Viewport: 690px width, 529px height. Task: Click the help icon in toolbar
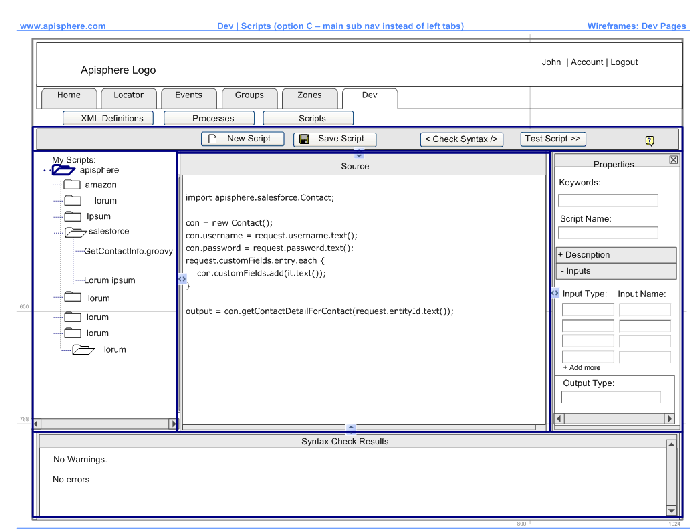point(650,140)
